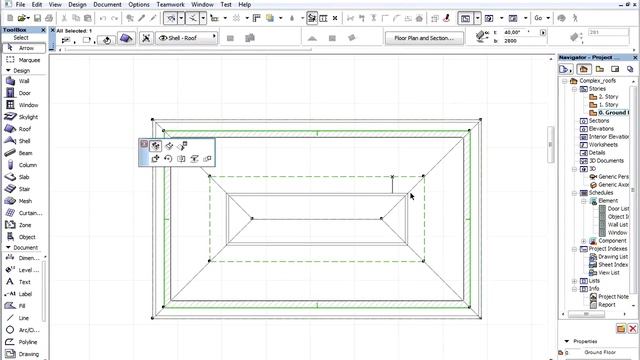This screenshot has width=640, height=360.
Task: Open the Design menu
Action: (x=77, y=4)
